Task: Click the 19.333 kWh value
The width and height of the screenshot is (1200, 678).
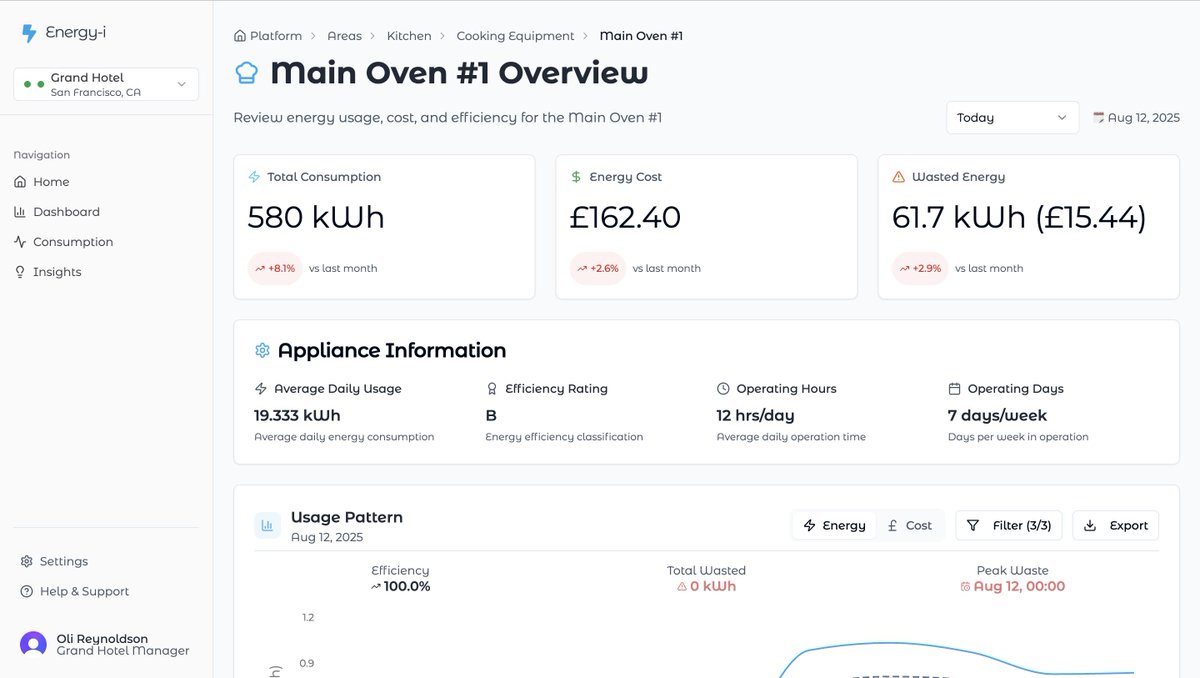Action: 297,415
